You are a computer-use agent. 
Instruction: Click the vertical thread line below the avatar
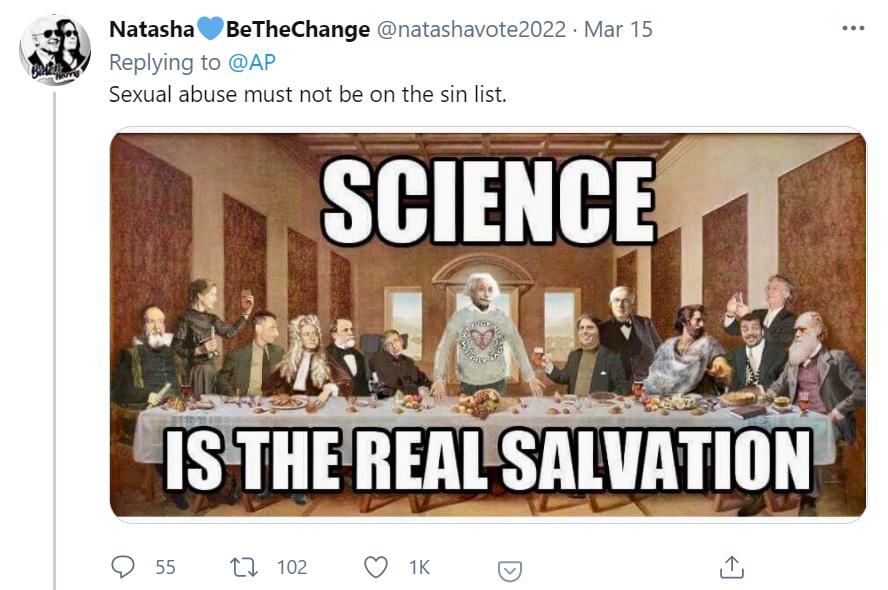[x=55, y=341]
